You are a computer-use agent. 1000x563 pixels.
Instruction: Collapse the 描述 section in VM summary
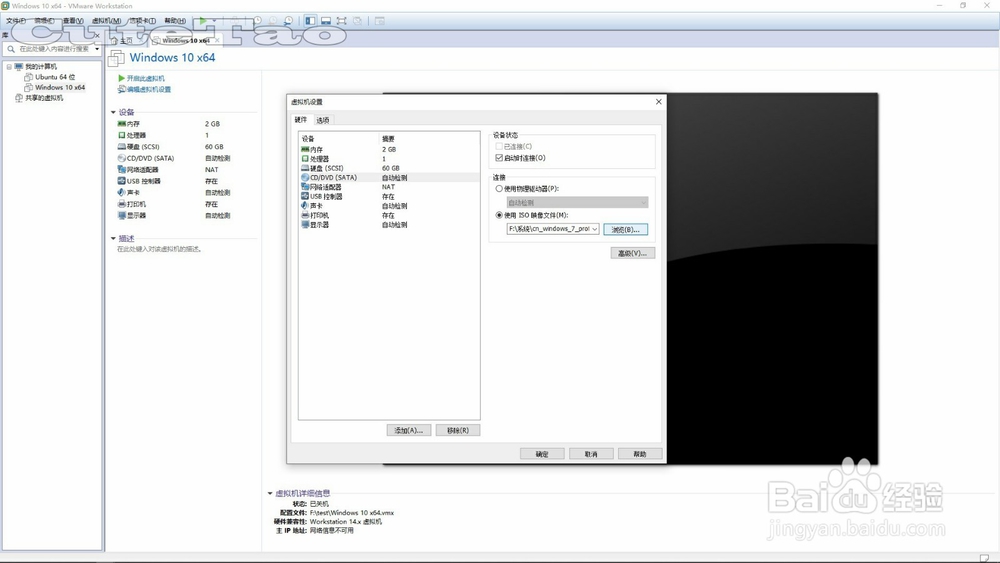point(114,238)
